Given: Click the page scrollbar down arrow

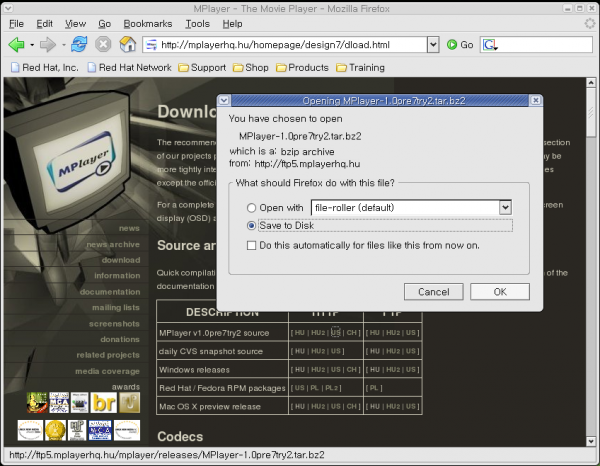Looking at the screenshot, I should (x=591, y=442).
